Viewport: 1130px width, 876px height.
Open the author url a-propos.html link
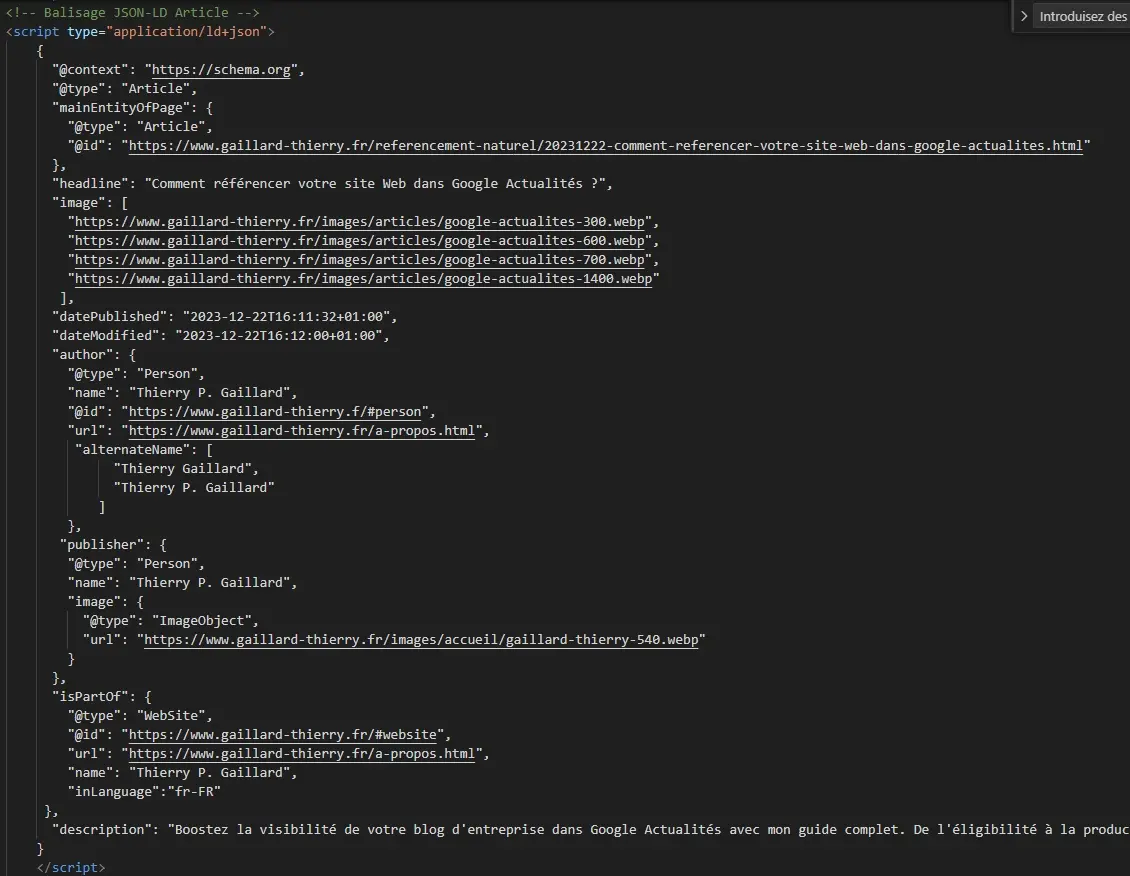(301, 431)
